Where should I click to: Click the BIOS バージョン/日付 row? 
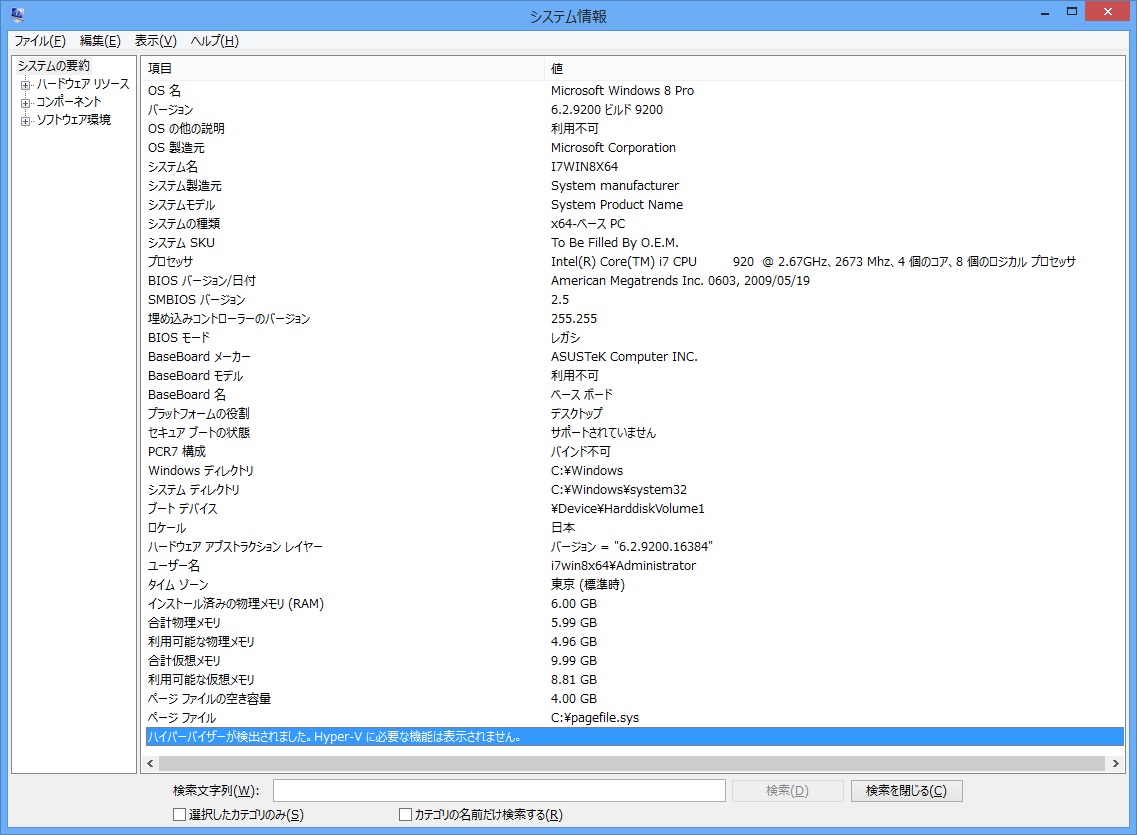pyautogui.click(x=634, y=281)
